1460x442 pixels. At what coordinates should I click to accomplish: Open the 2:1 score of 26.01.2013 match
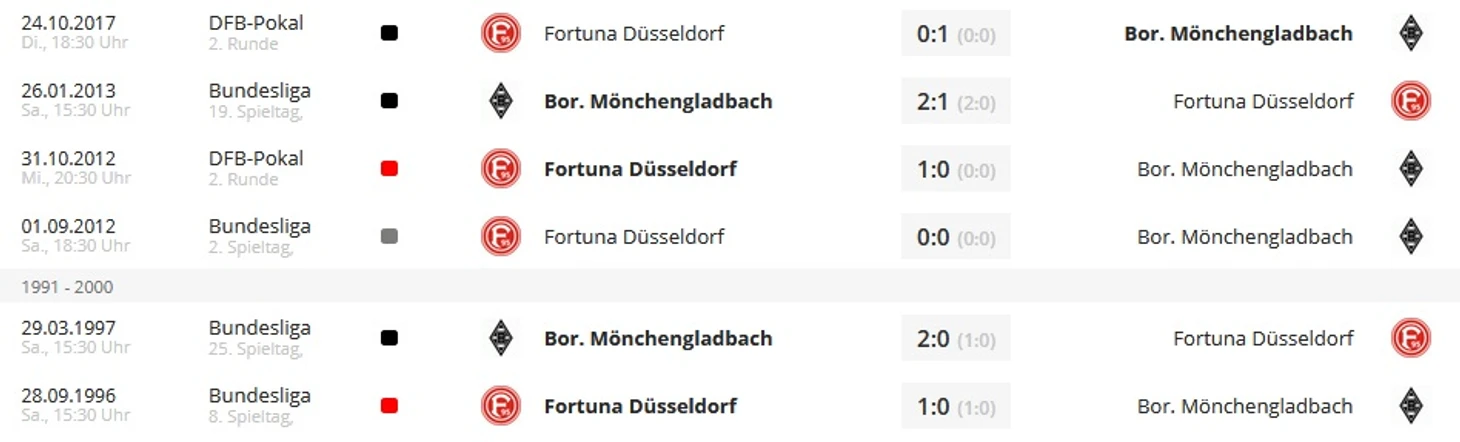pos(956,101)
